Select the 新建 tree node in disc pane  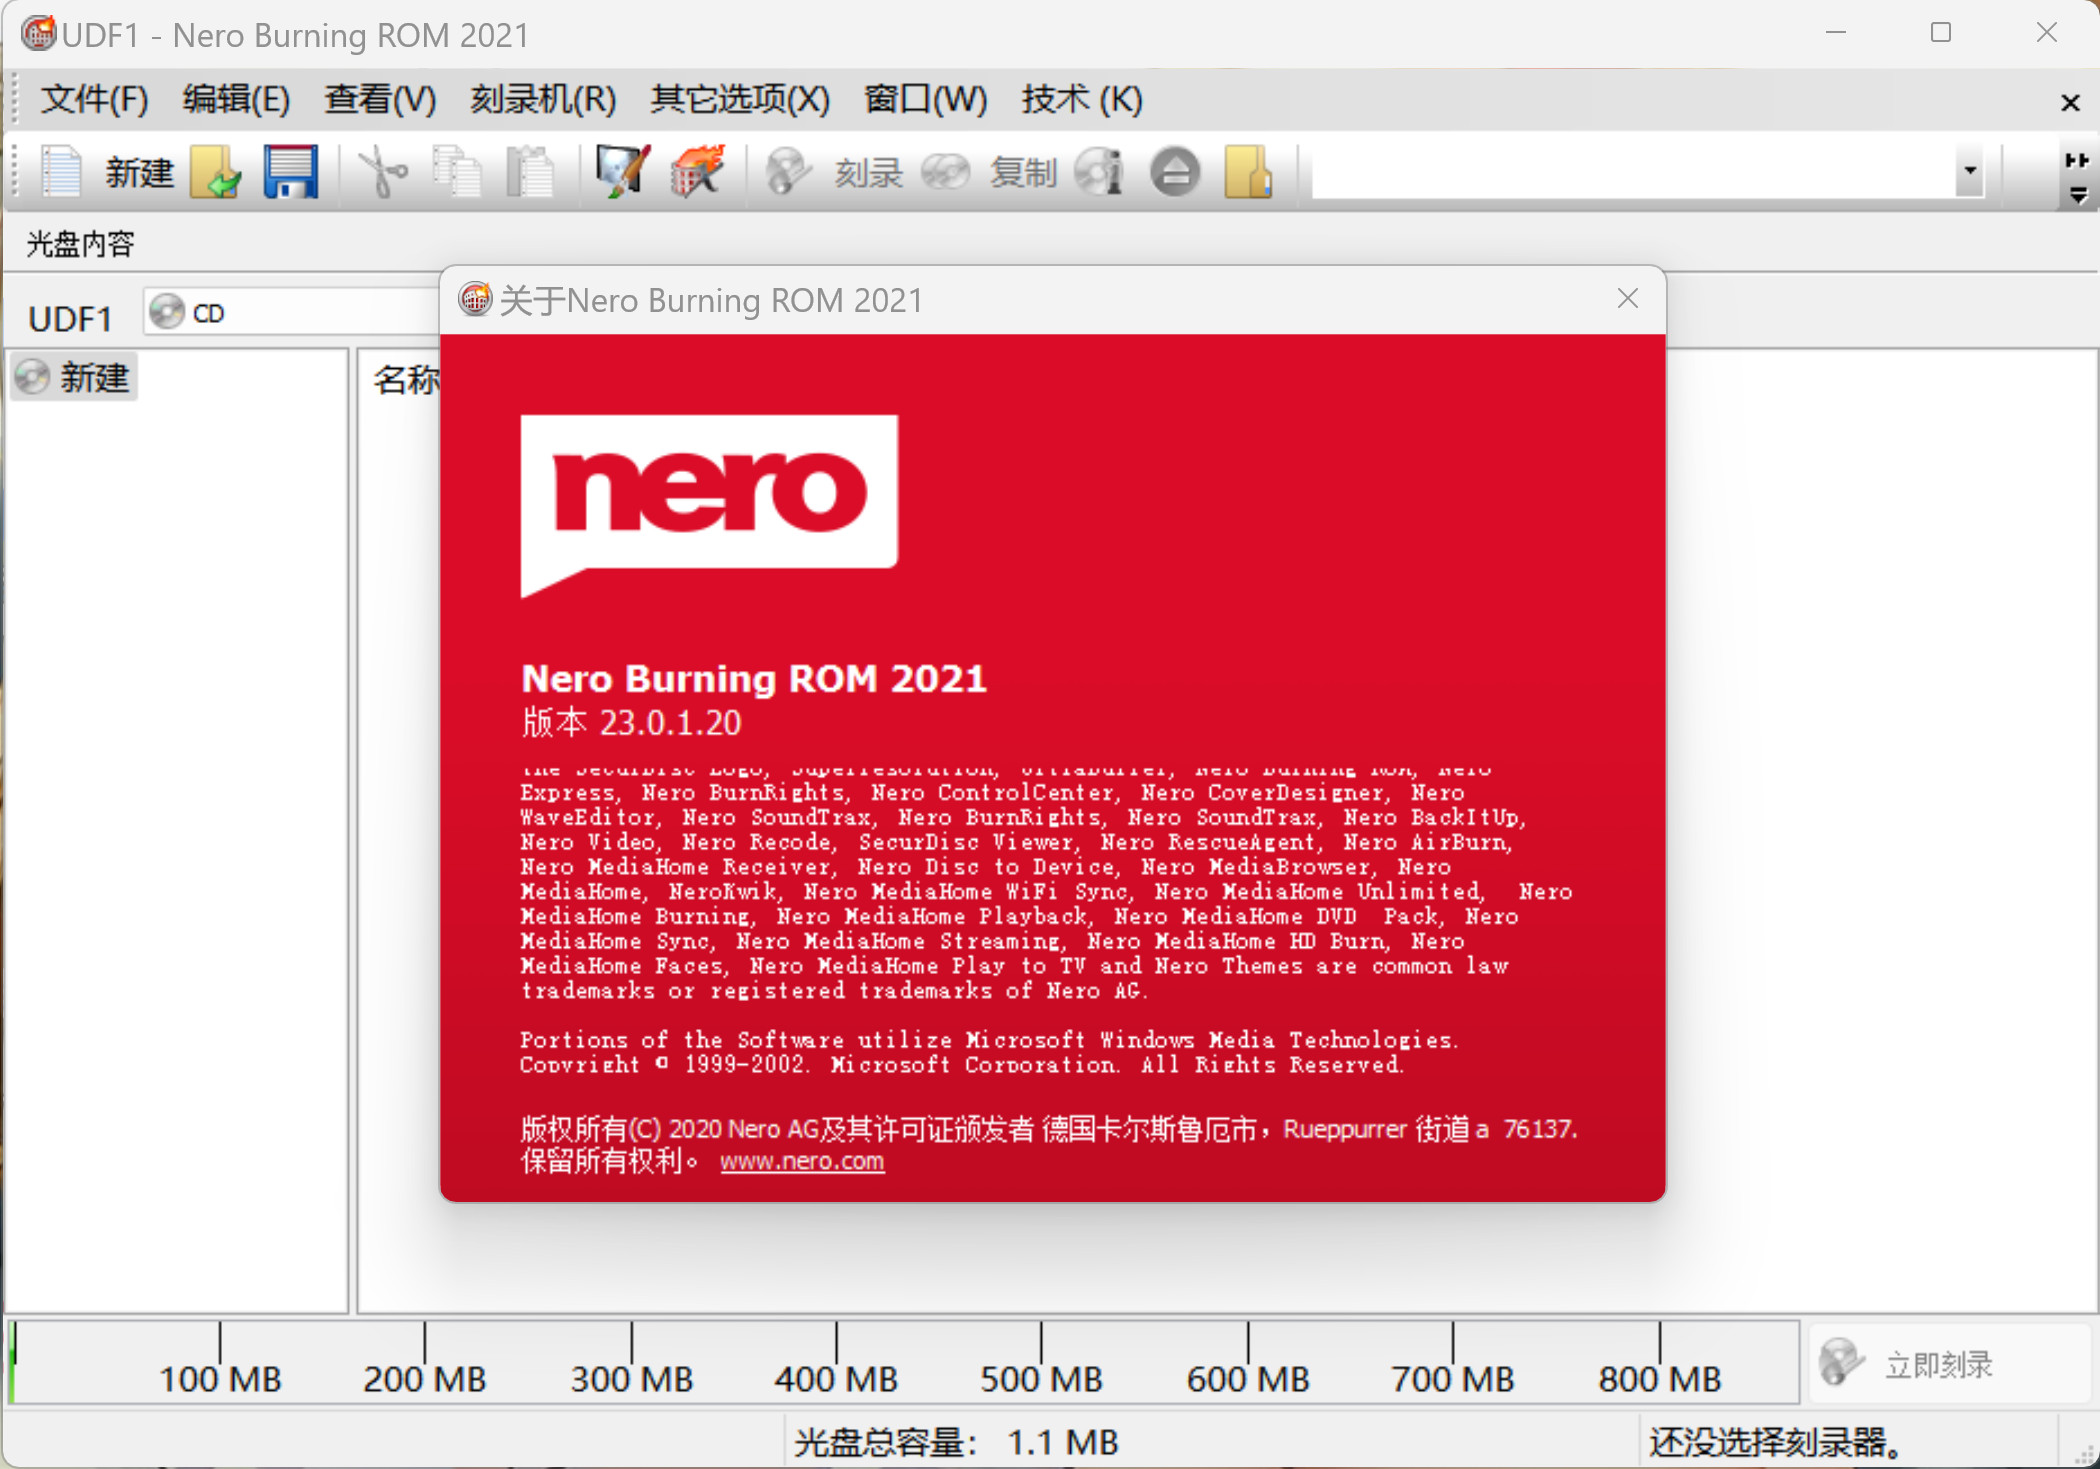point(75,377)
